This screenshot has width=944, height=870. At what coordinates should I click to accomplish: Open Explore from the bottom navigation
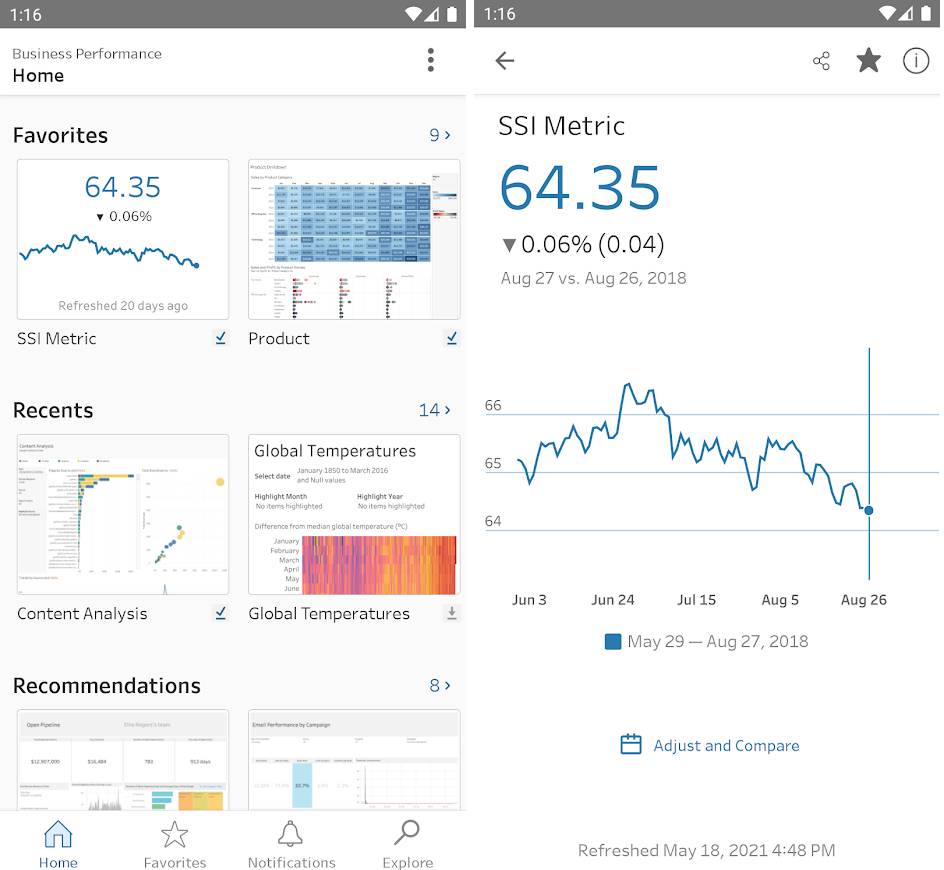pos(407,843)
